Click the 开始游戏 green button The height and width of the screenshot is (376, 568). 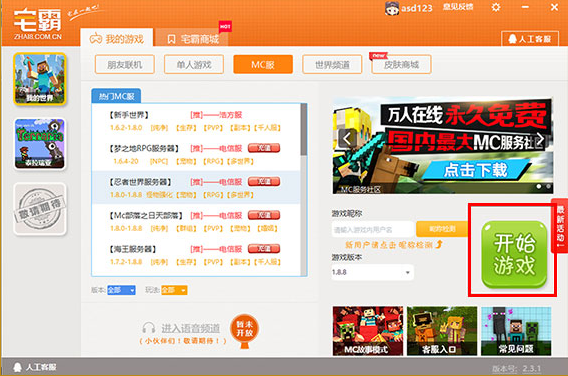514,255
